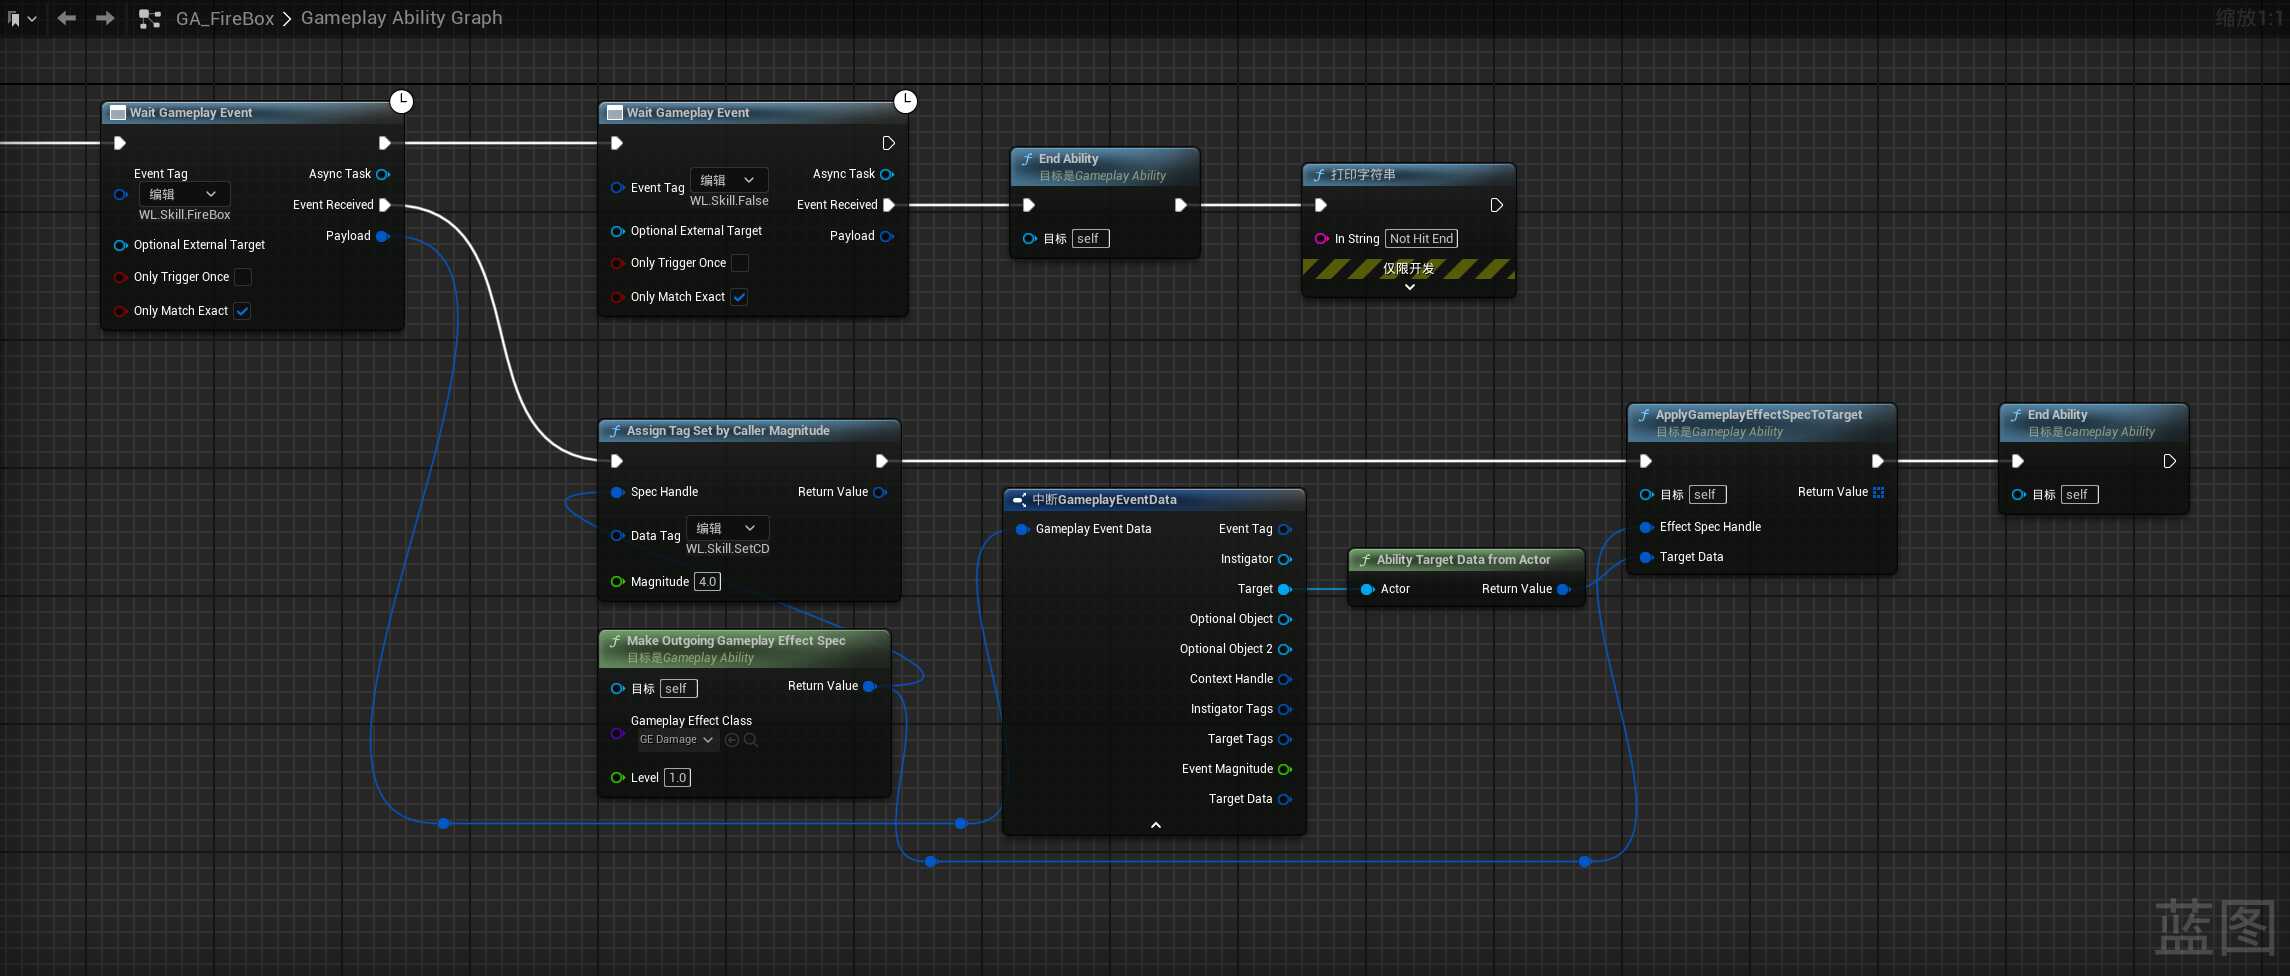Click clock icon on first Wait Gameplay Event
The image size is (2290, 976).
point(401,100)
